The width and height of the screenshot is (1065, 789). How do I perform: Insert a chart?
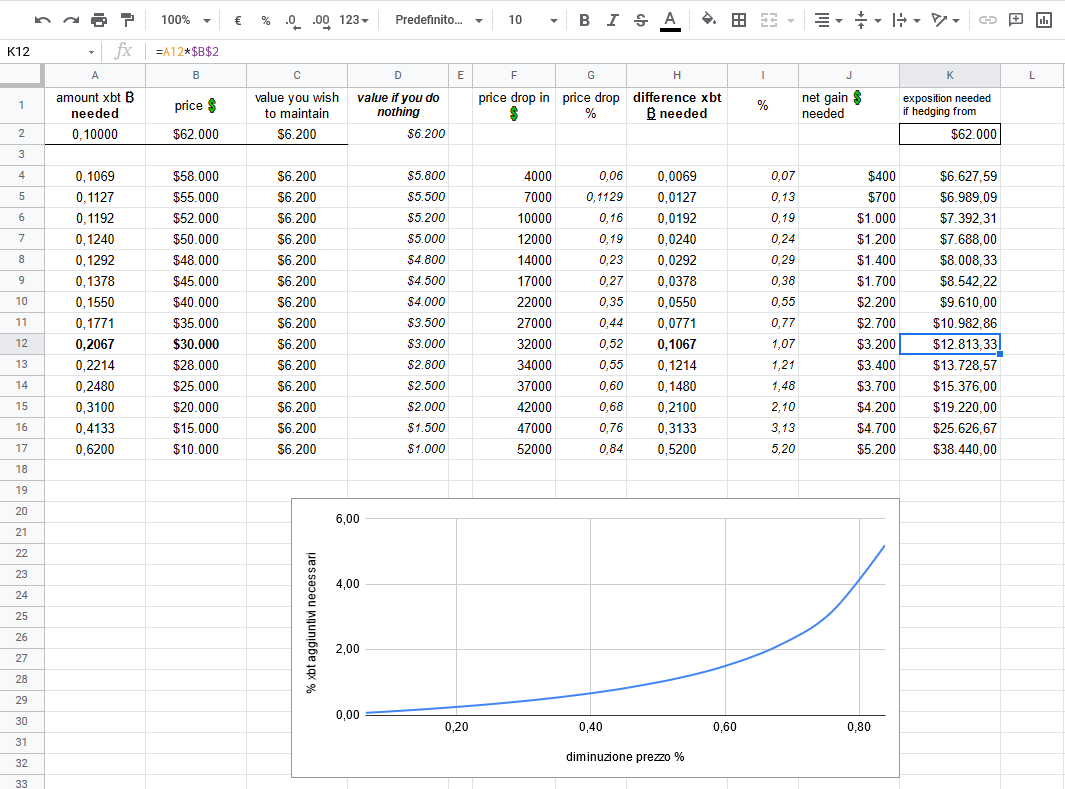coord(1044,20)
